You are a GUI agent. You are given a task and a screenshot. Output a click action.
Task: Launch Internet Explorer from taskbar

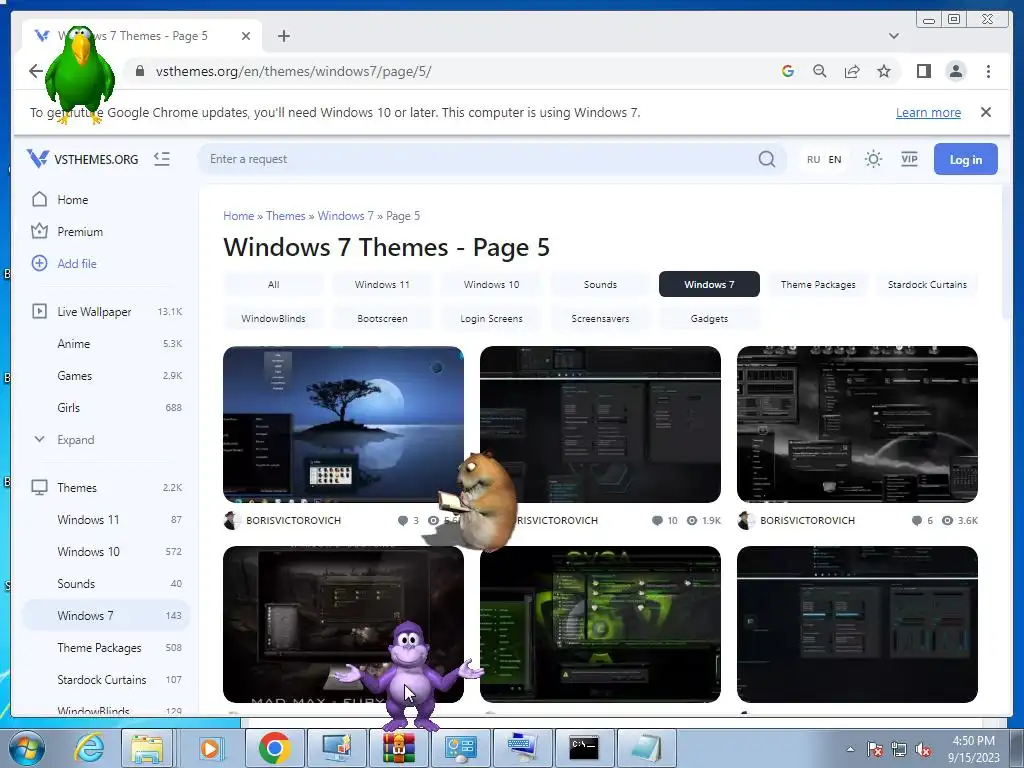89,748
